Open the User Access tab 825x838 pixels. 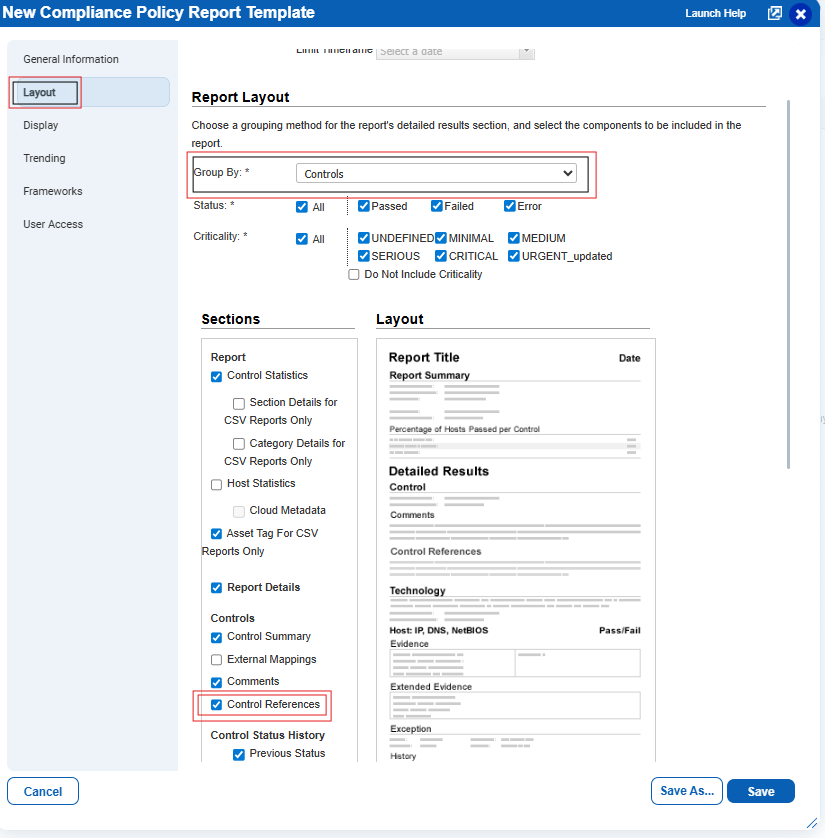[x=53, y=224]
